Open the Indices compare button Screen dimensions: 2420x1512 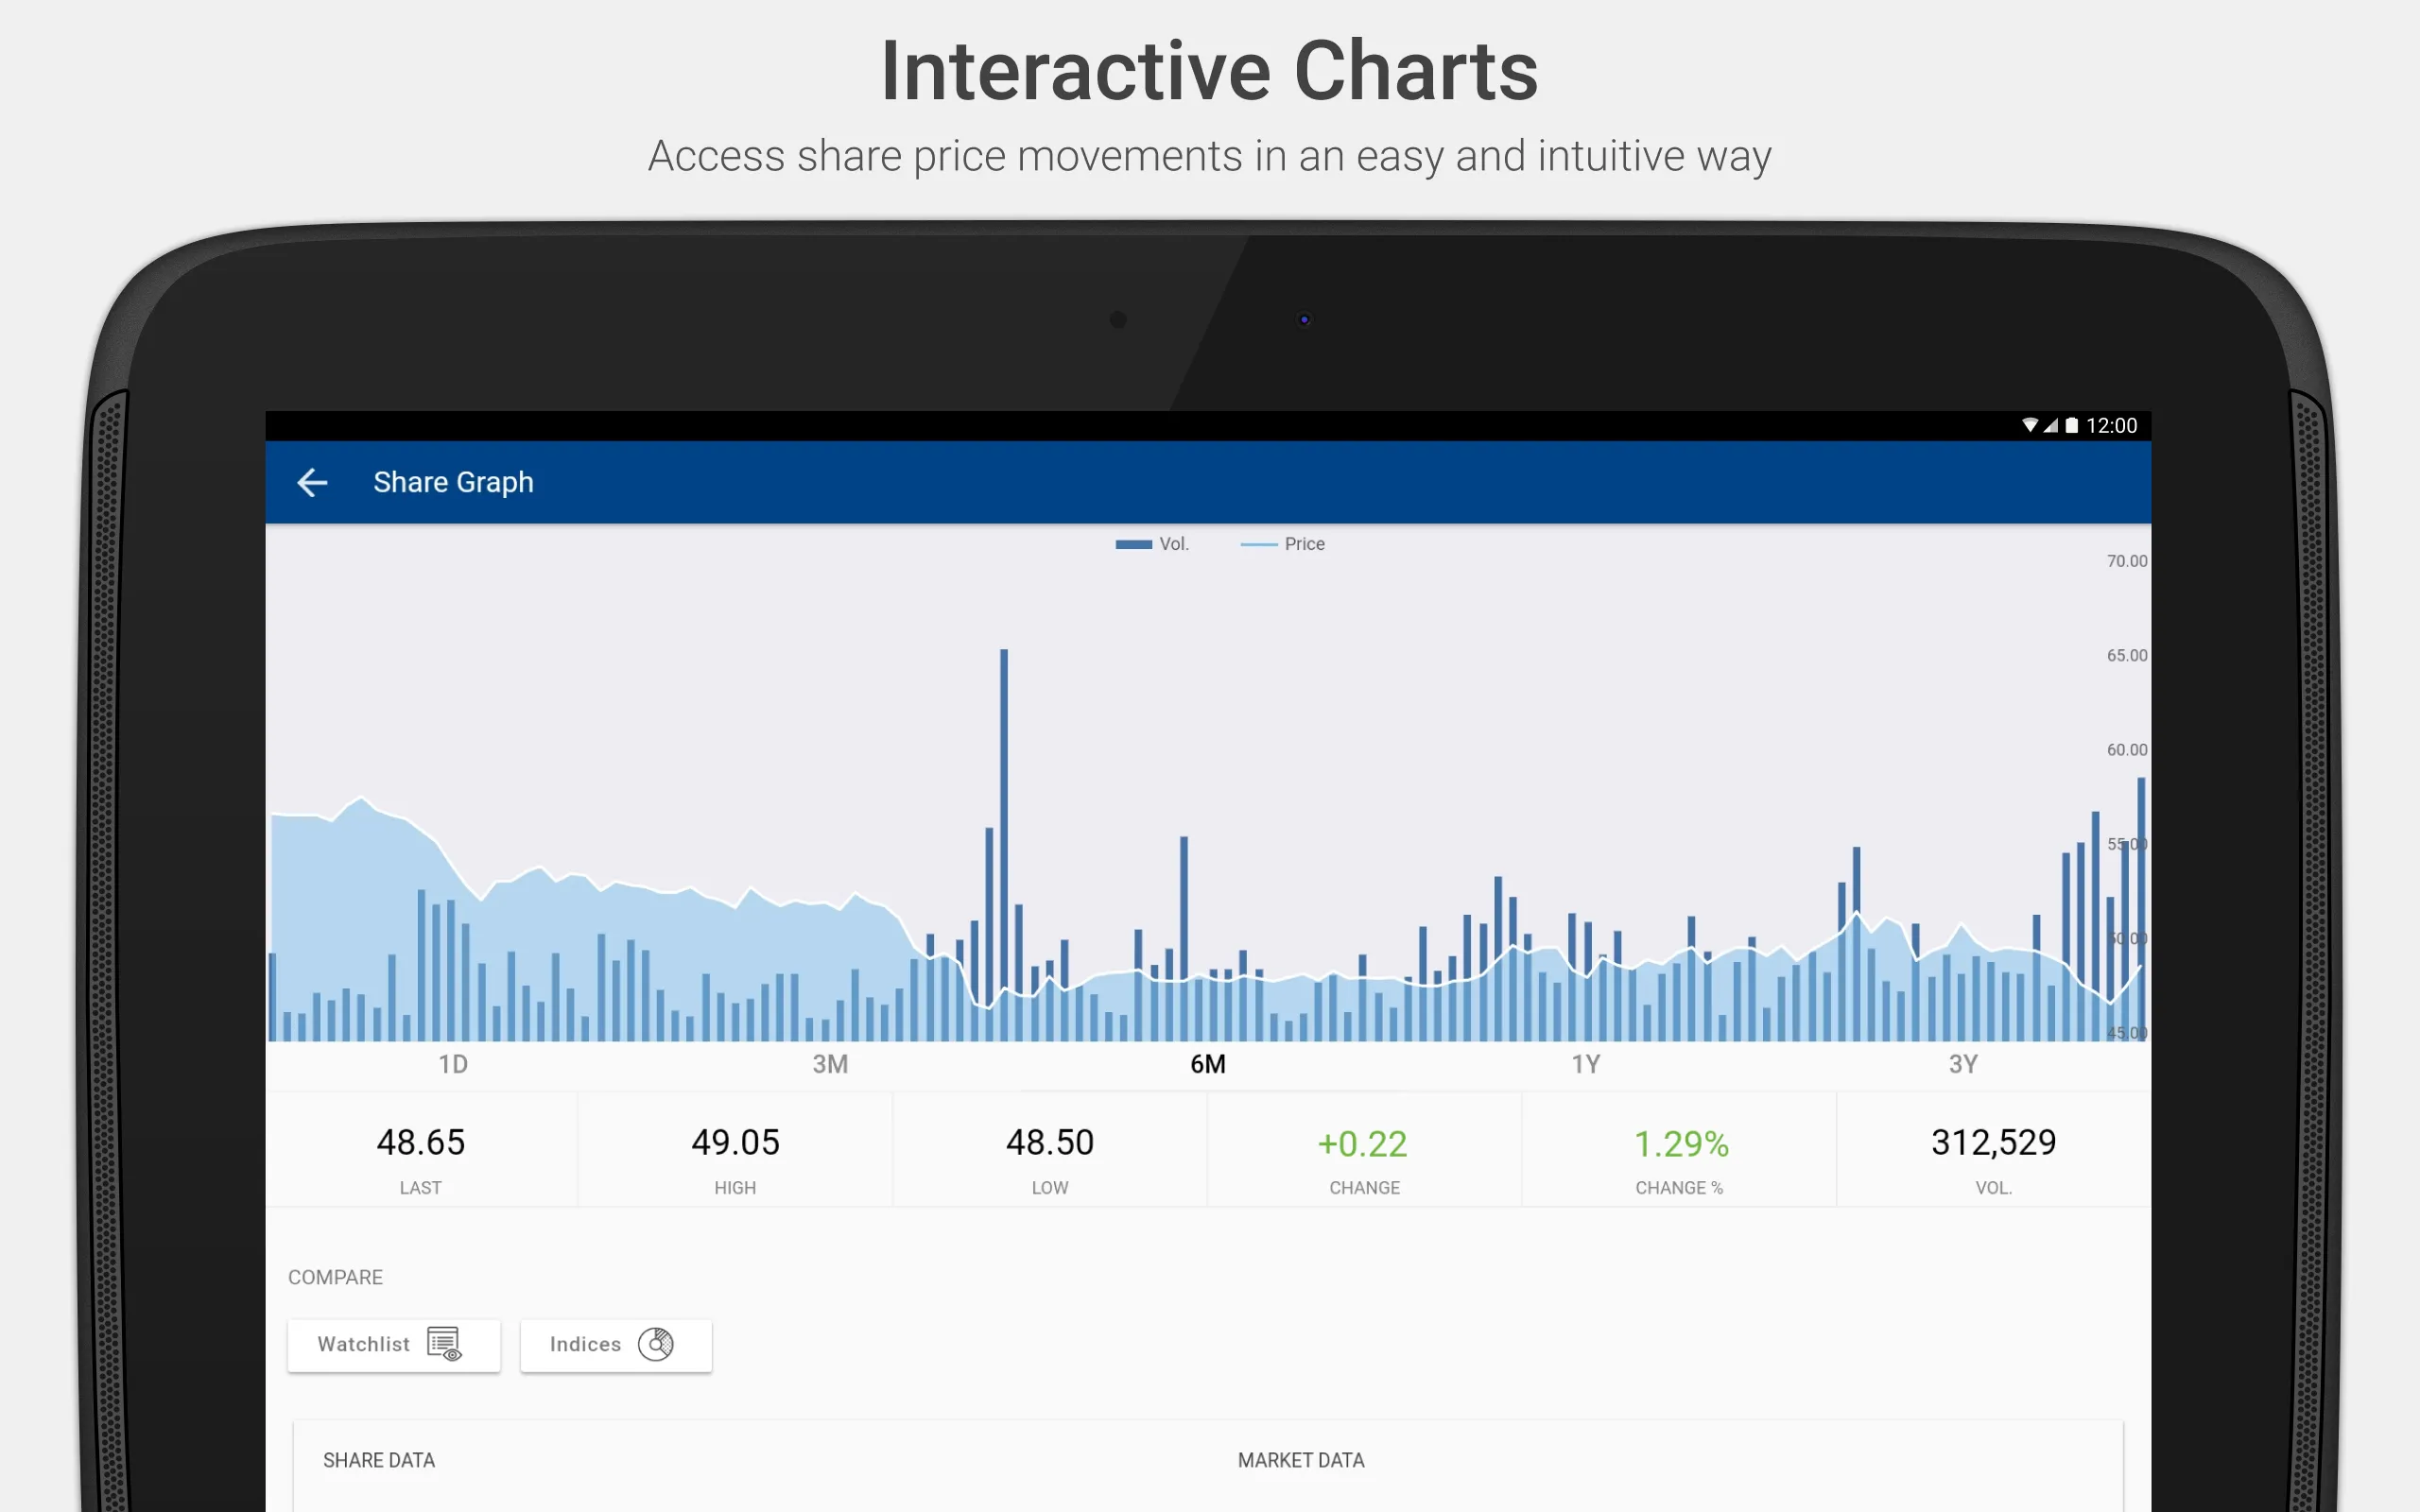pyautogui.click(x=616, y=1345)
